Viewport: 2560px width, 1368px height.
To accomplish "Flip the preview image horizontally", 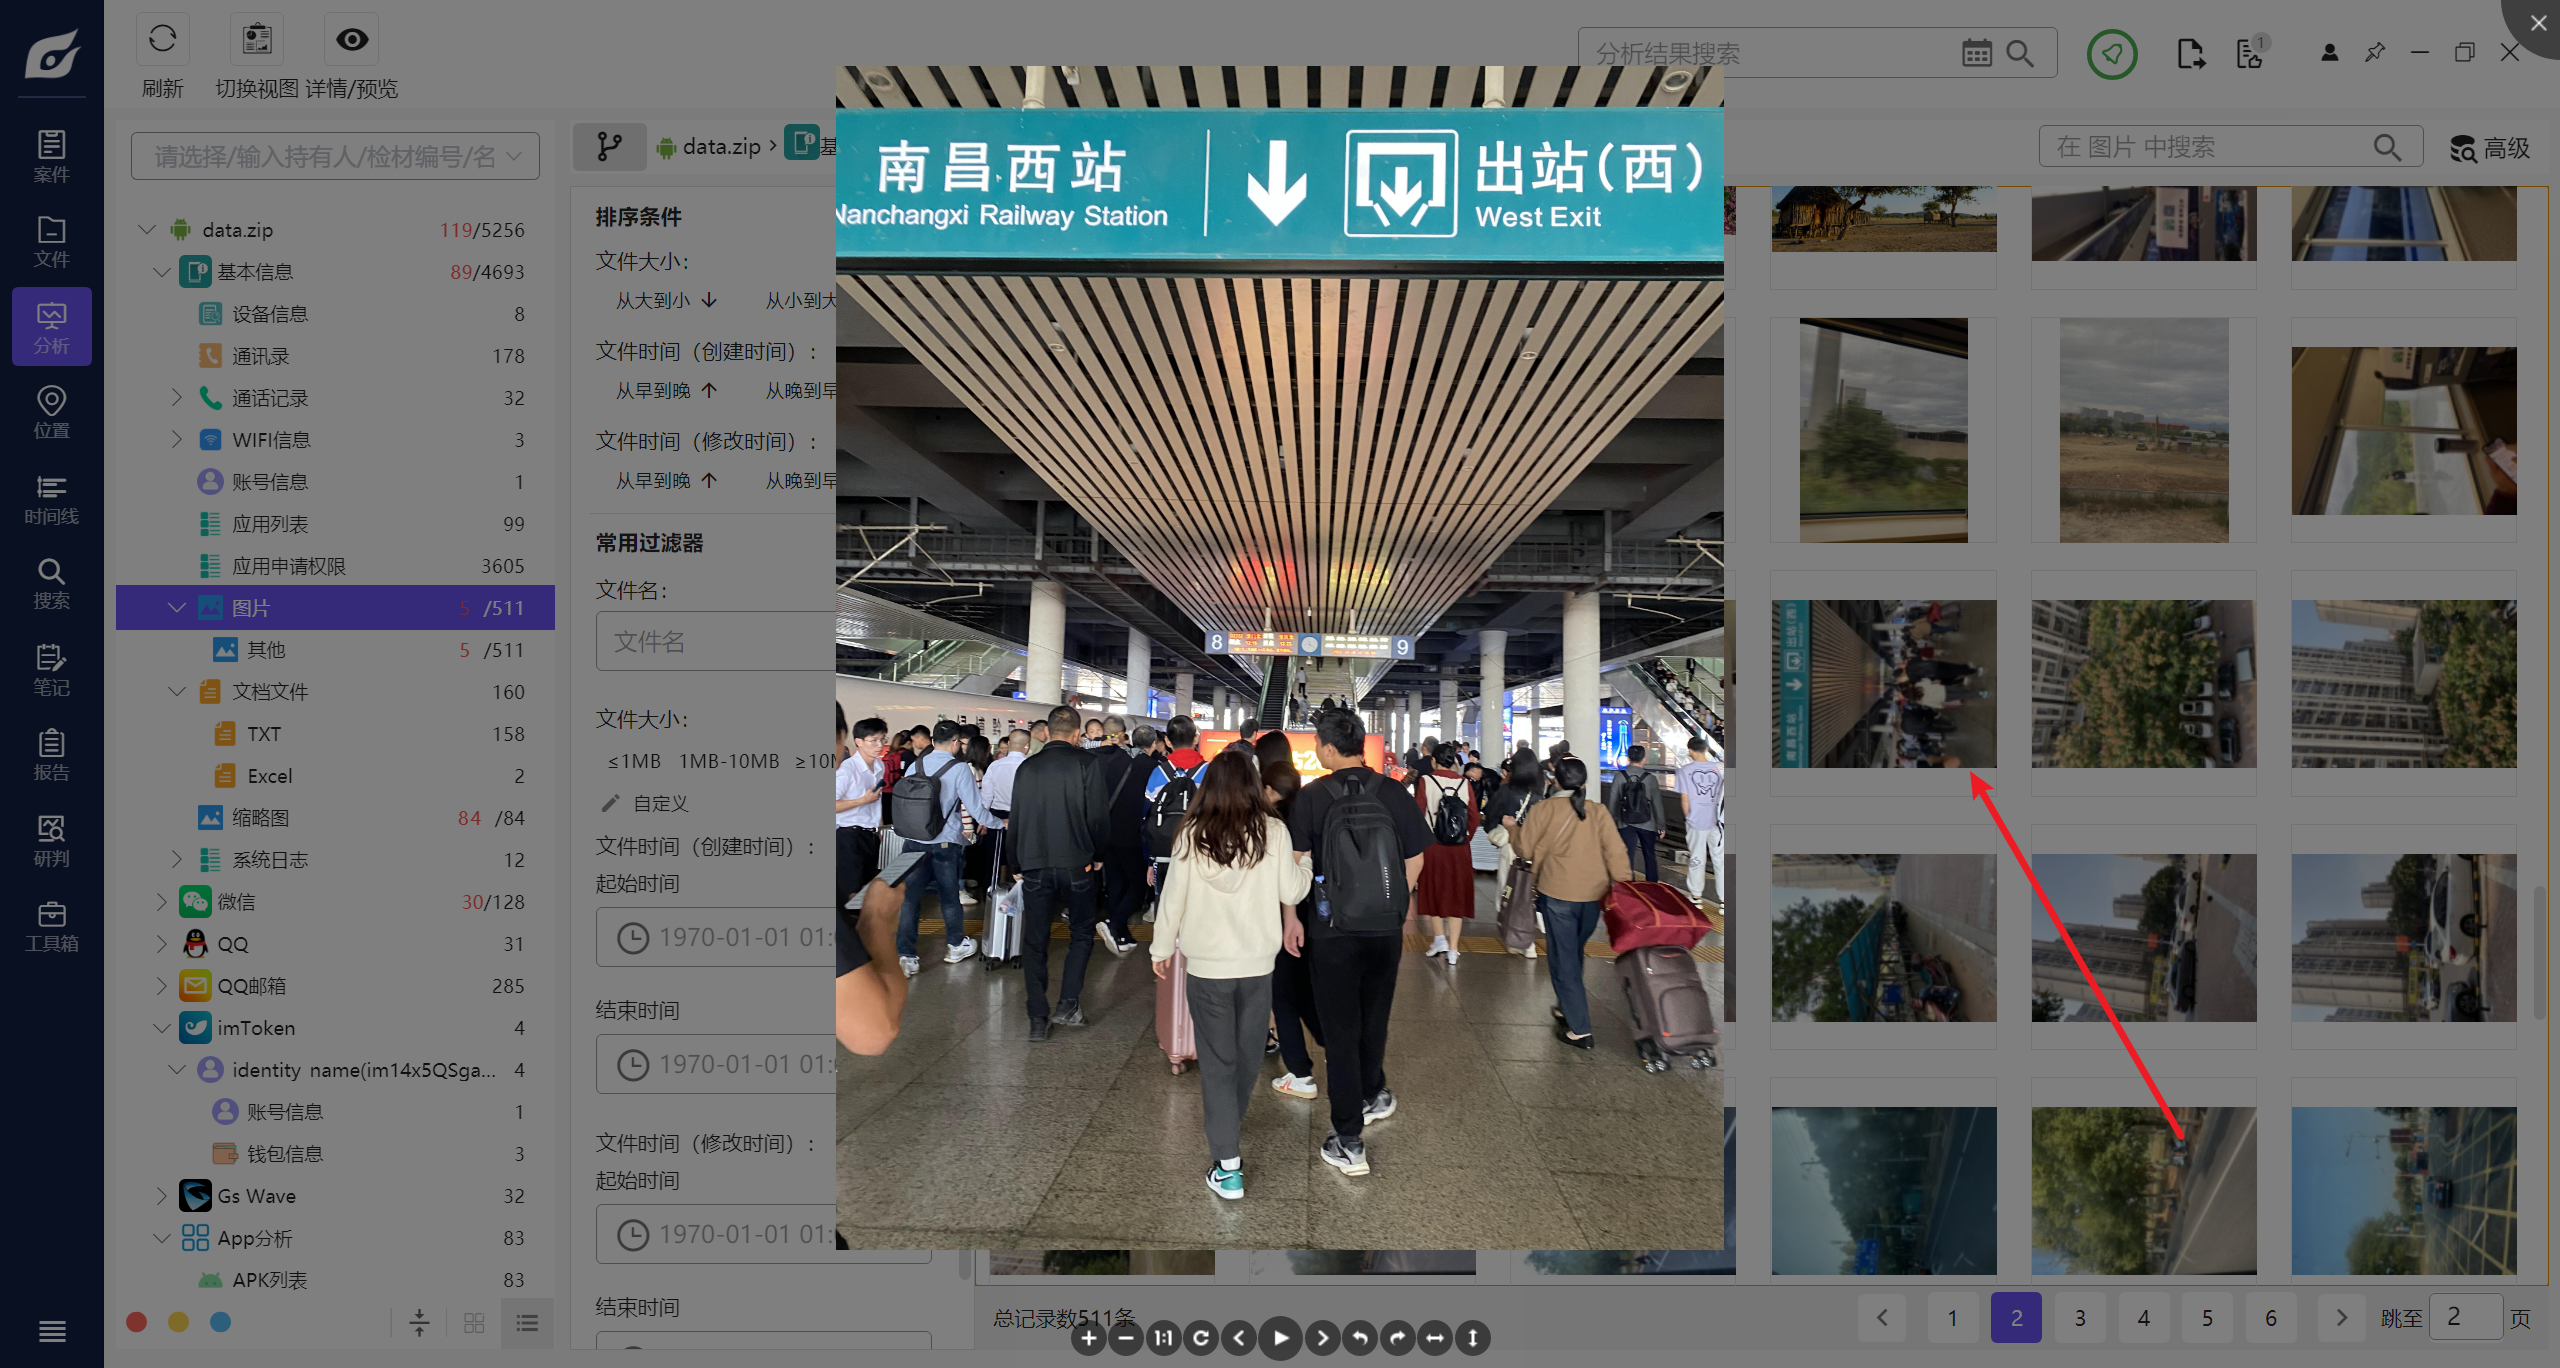I will pyautogui.click(x=1435, y=1338).
